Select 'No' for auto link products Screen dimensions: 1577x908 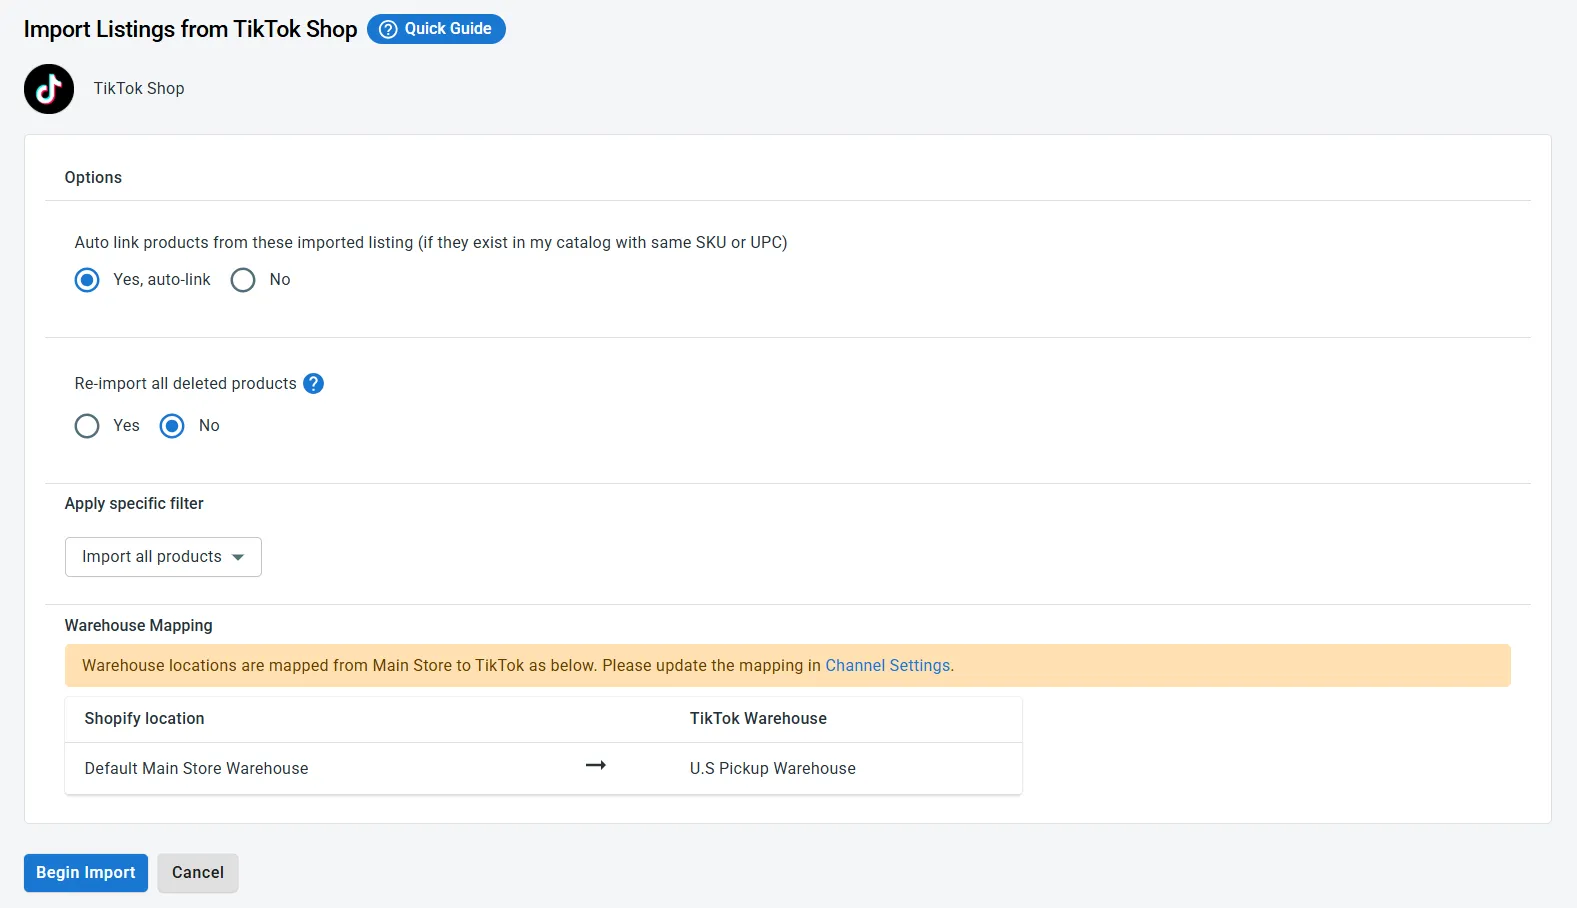tap(243, 280)
